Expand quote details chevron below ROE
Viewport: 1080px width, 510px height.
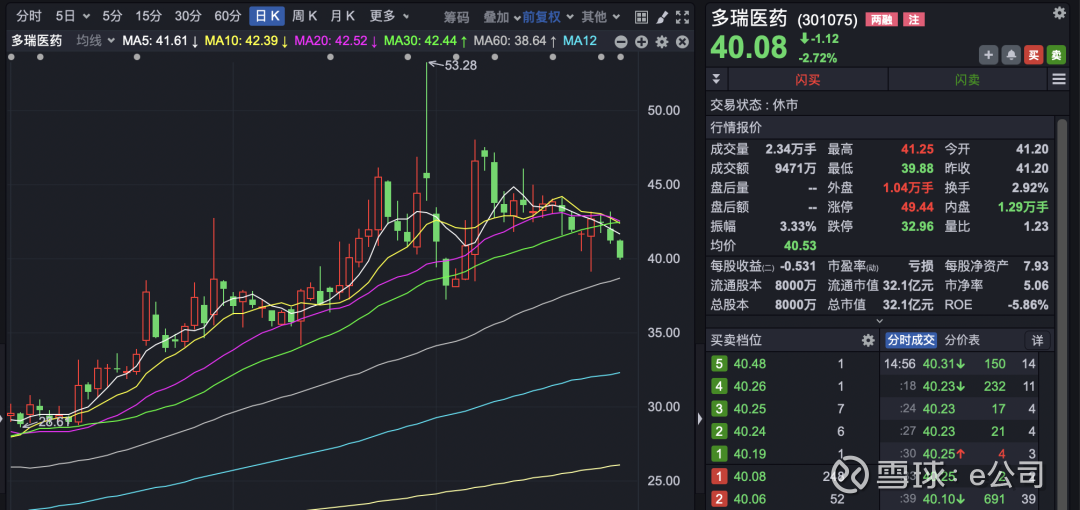[879, 321]
